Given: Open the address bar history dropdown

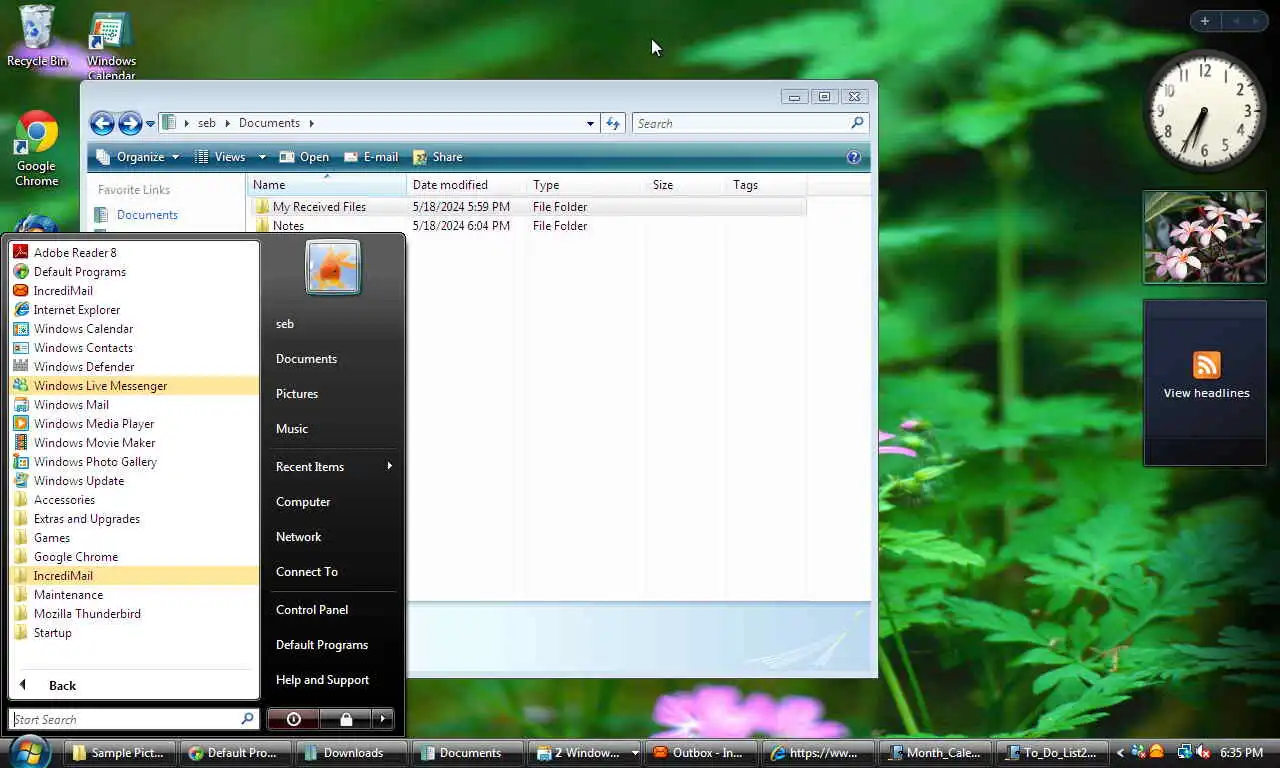Looking at the screenshot, I should click(x=590, y=124).
